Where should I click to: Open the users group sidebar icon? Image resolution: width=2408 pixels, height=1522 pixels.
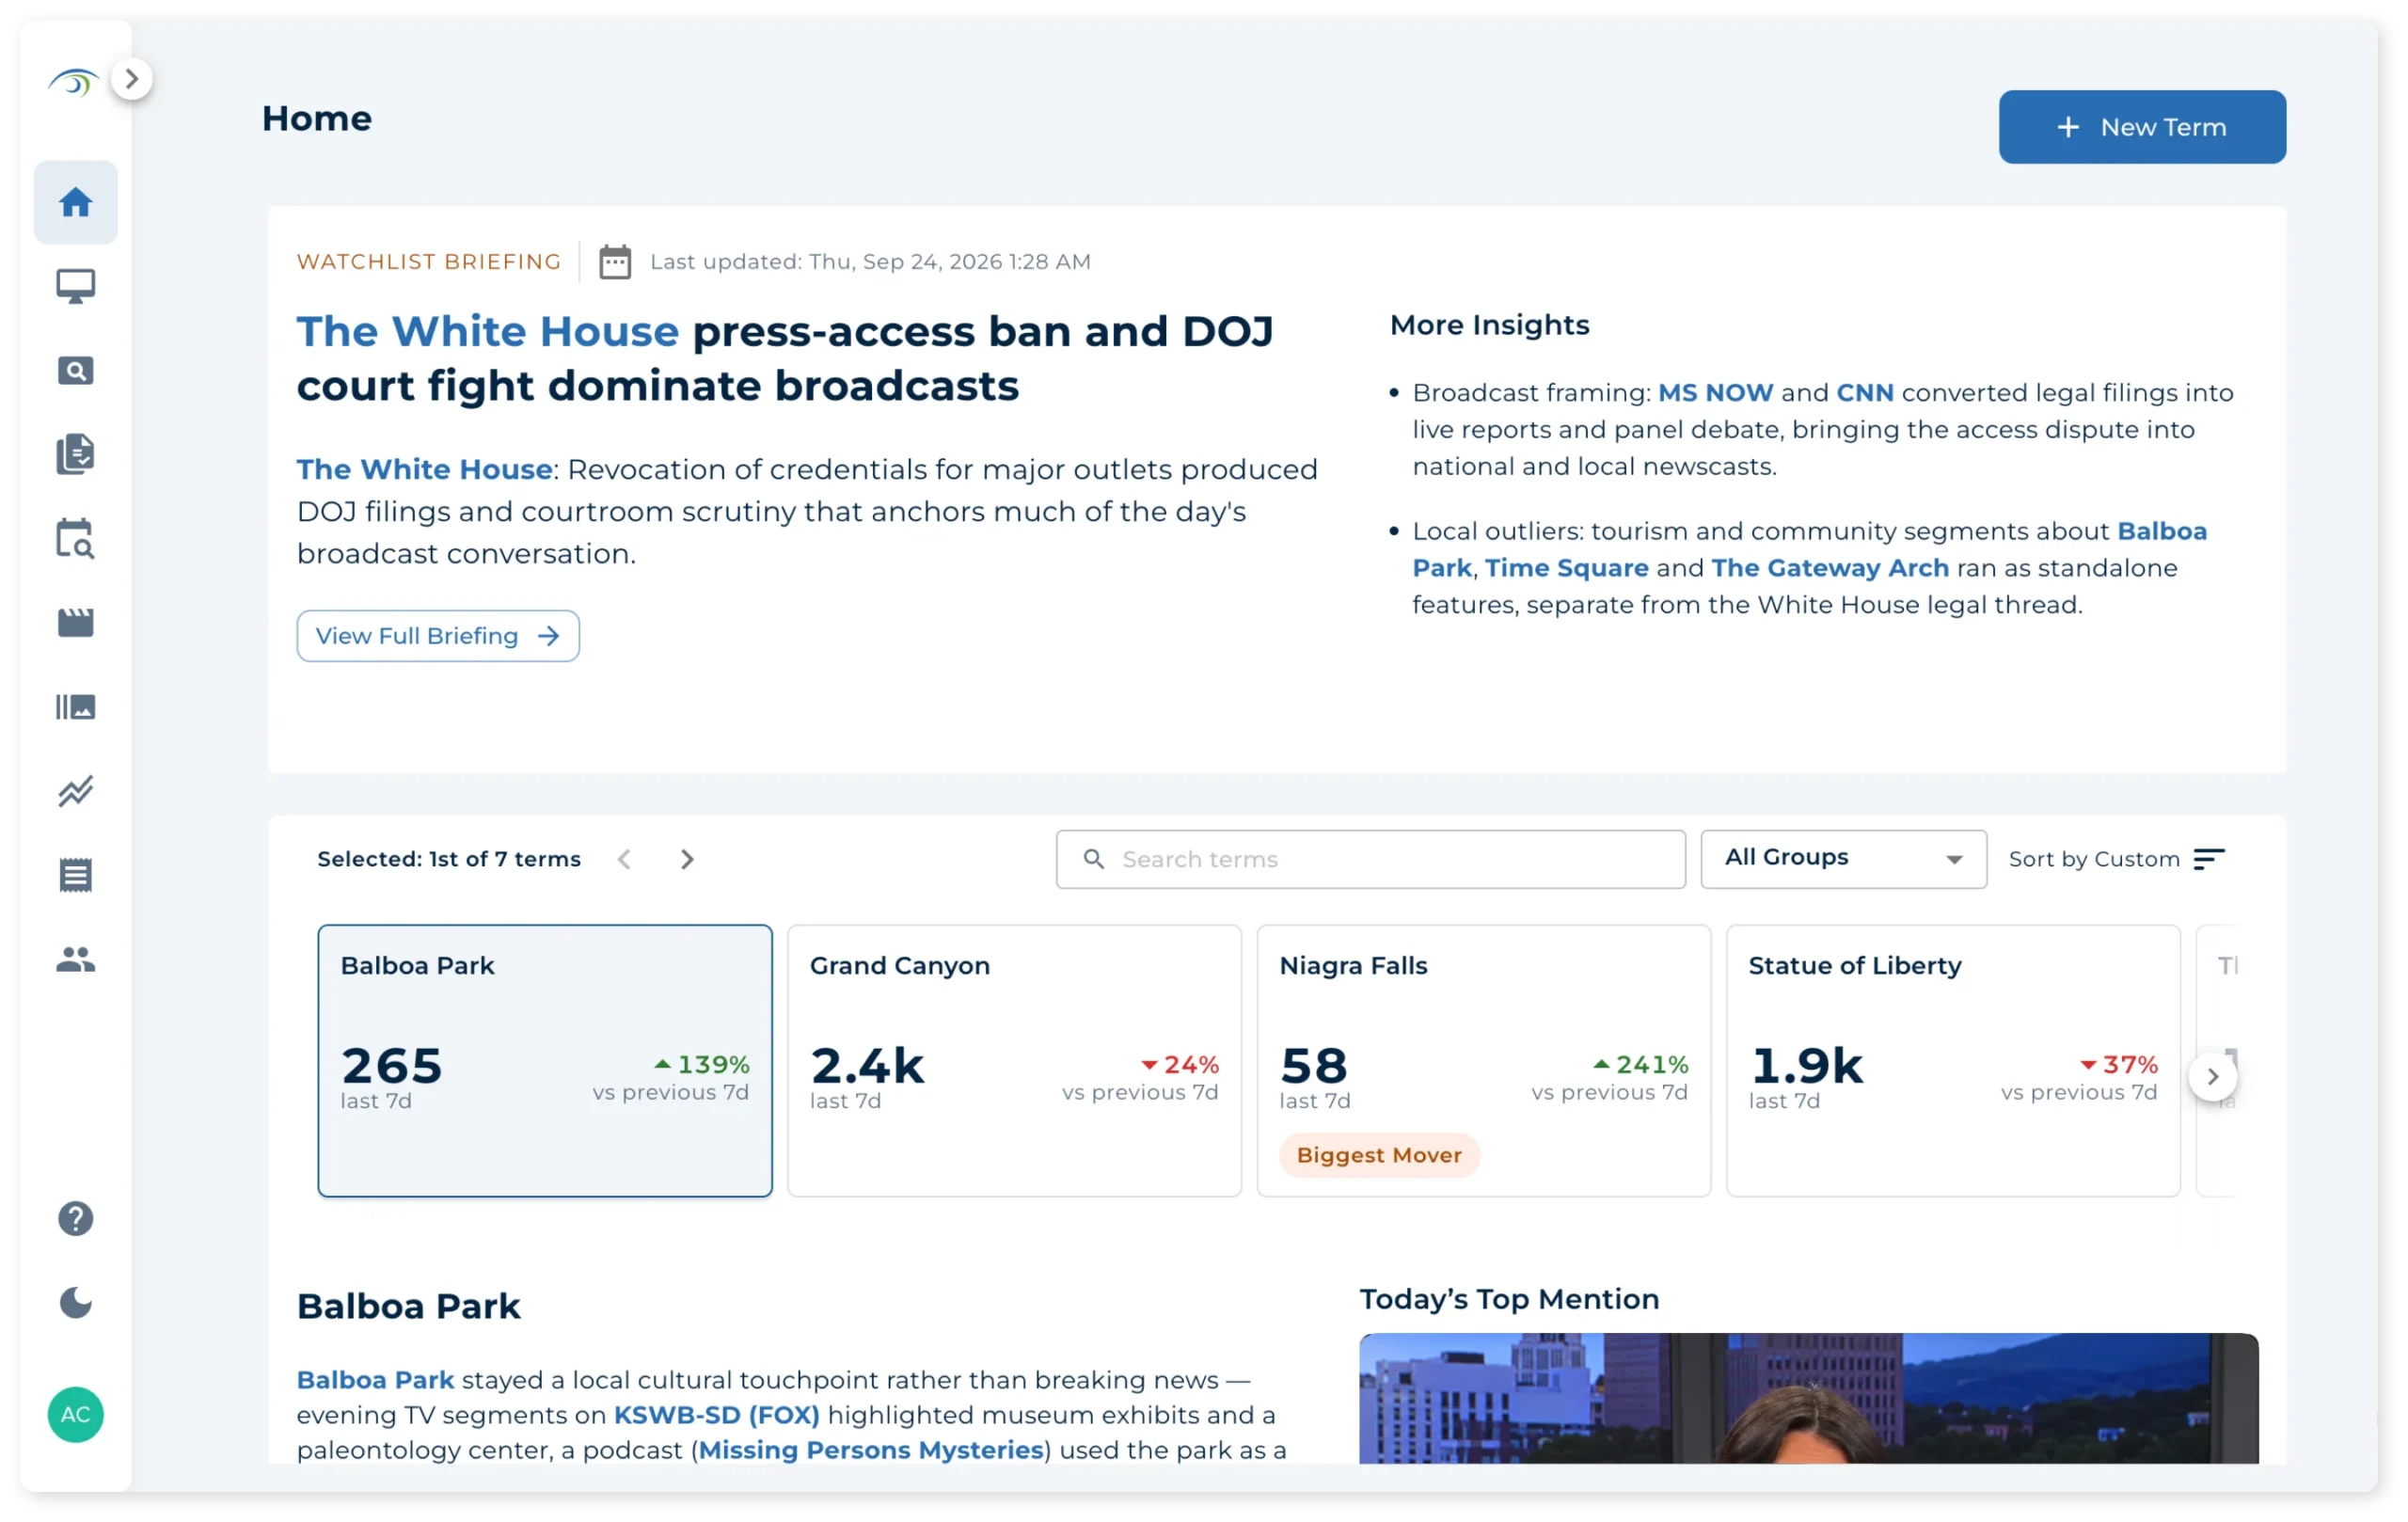pos(75,960)
